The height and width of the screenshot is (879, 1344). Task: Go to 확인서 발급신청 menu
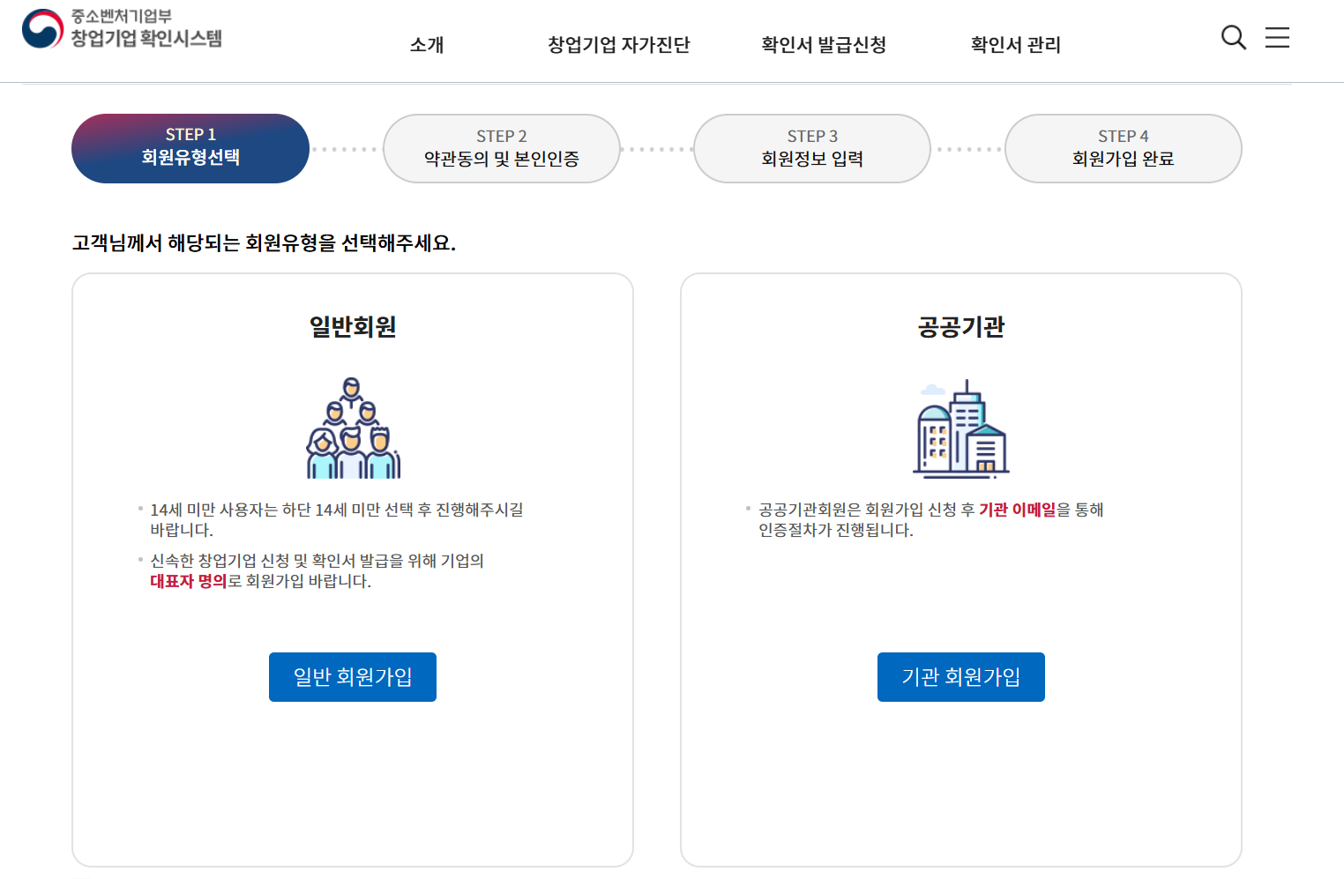[x=823, y=45]
